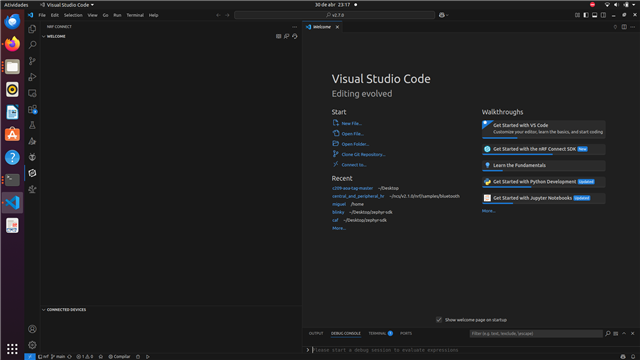
Task: Open Run and Debug view
Action: (32, 77)
